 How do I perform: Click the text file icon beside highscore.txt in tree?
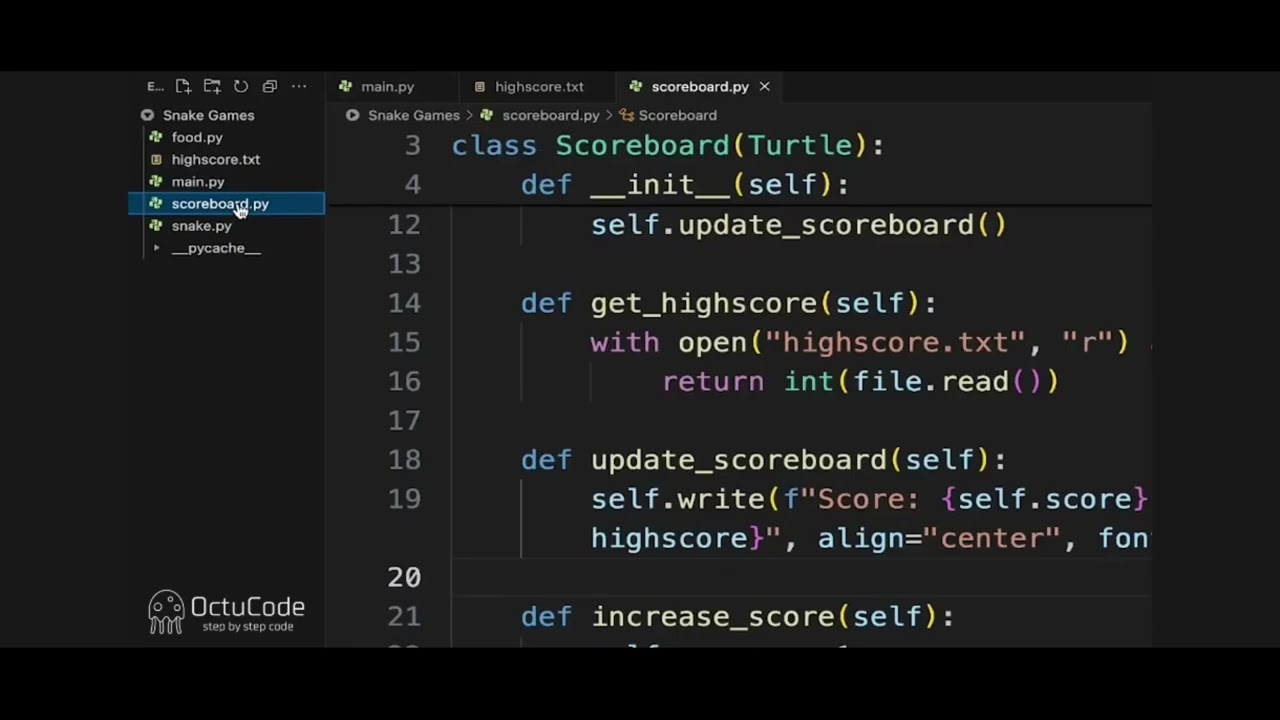pos(155,159)
